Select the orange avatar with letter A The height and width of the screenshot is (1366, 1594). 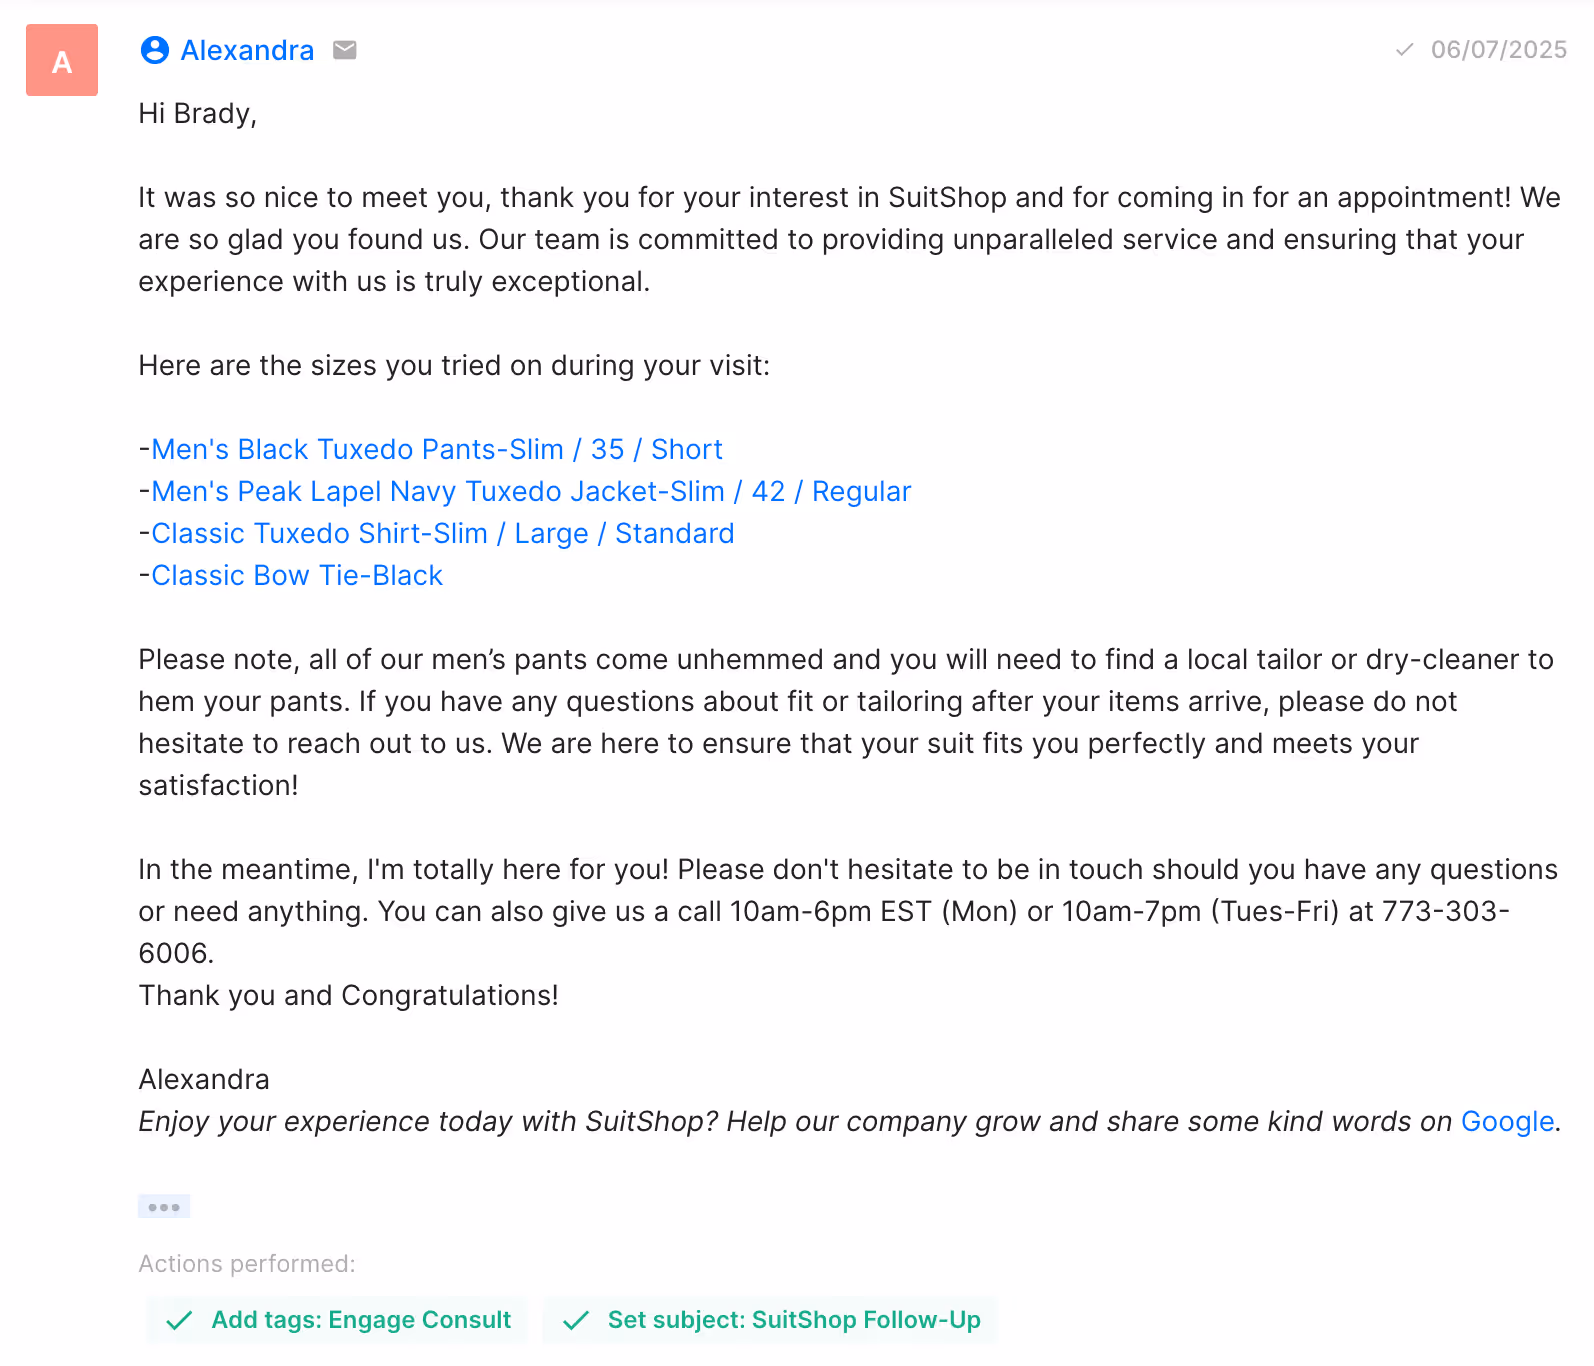point(61,60)
